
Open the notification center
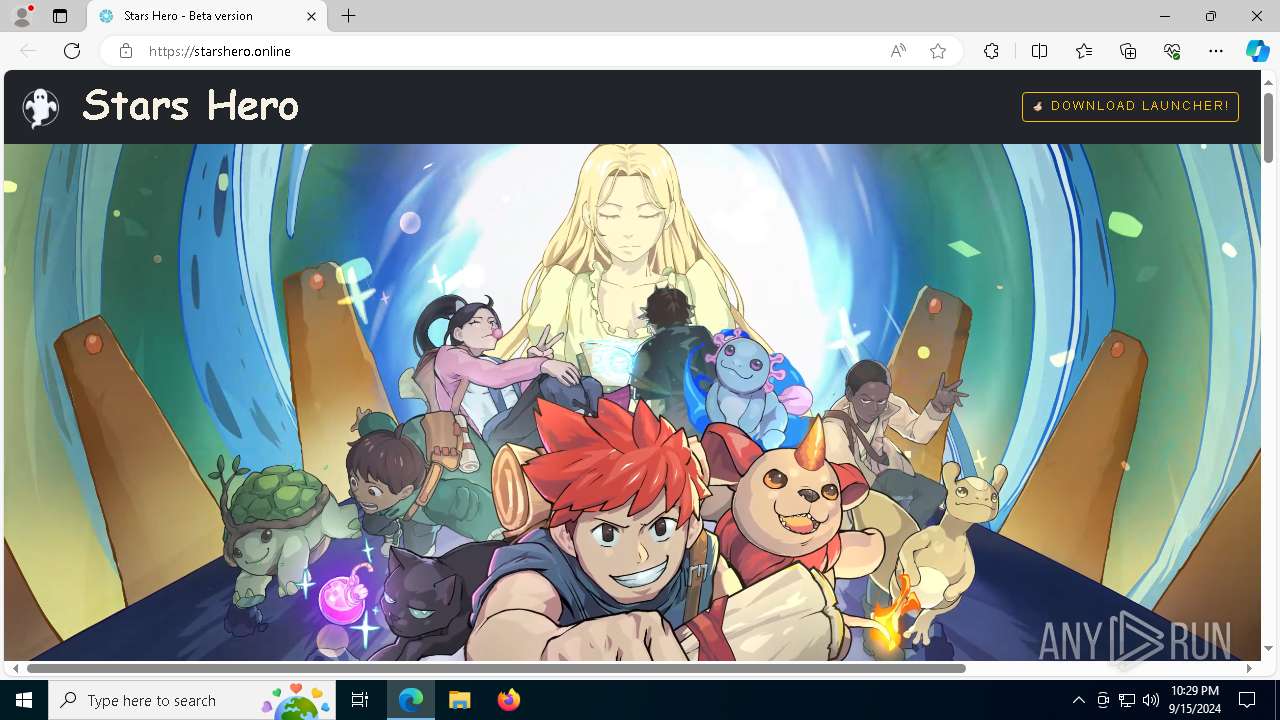(1247, 700)
